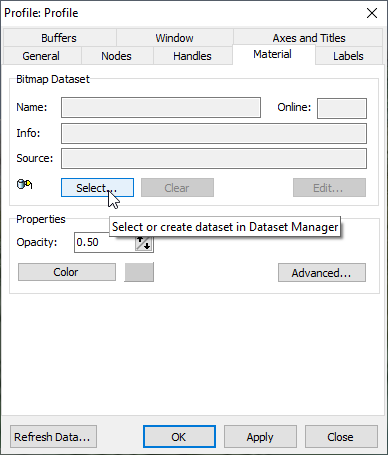Open the Nodes tab
The image size is (388, 455).
[x=116, y=56]
